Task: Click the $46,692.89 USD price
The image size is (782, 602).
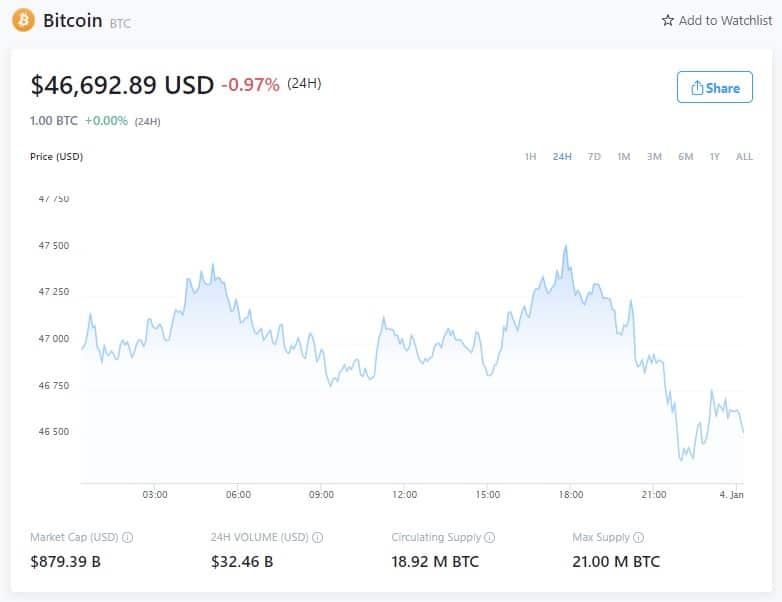Action: coord(122,85)
